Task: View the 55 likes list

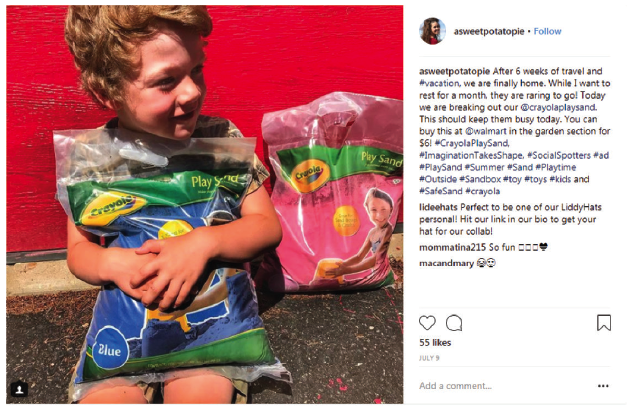Action: pyautogui.click(x=435, y=343)
